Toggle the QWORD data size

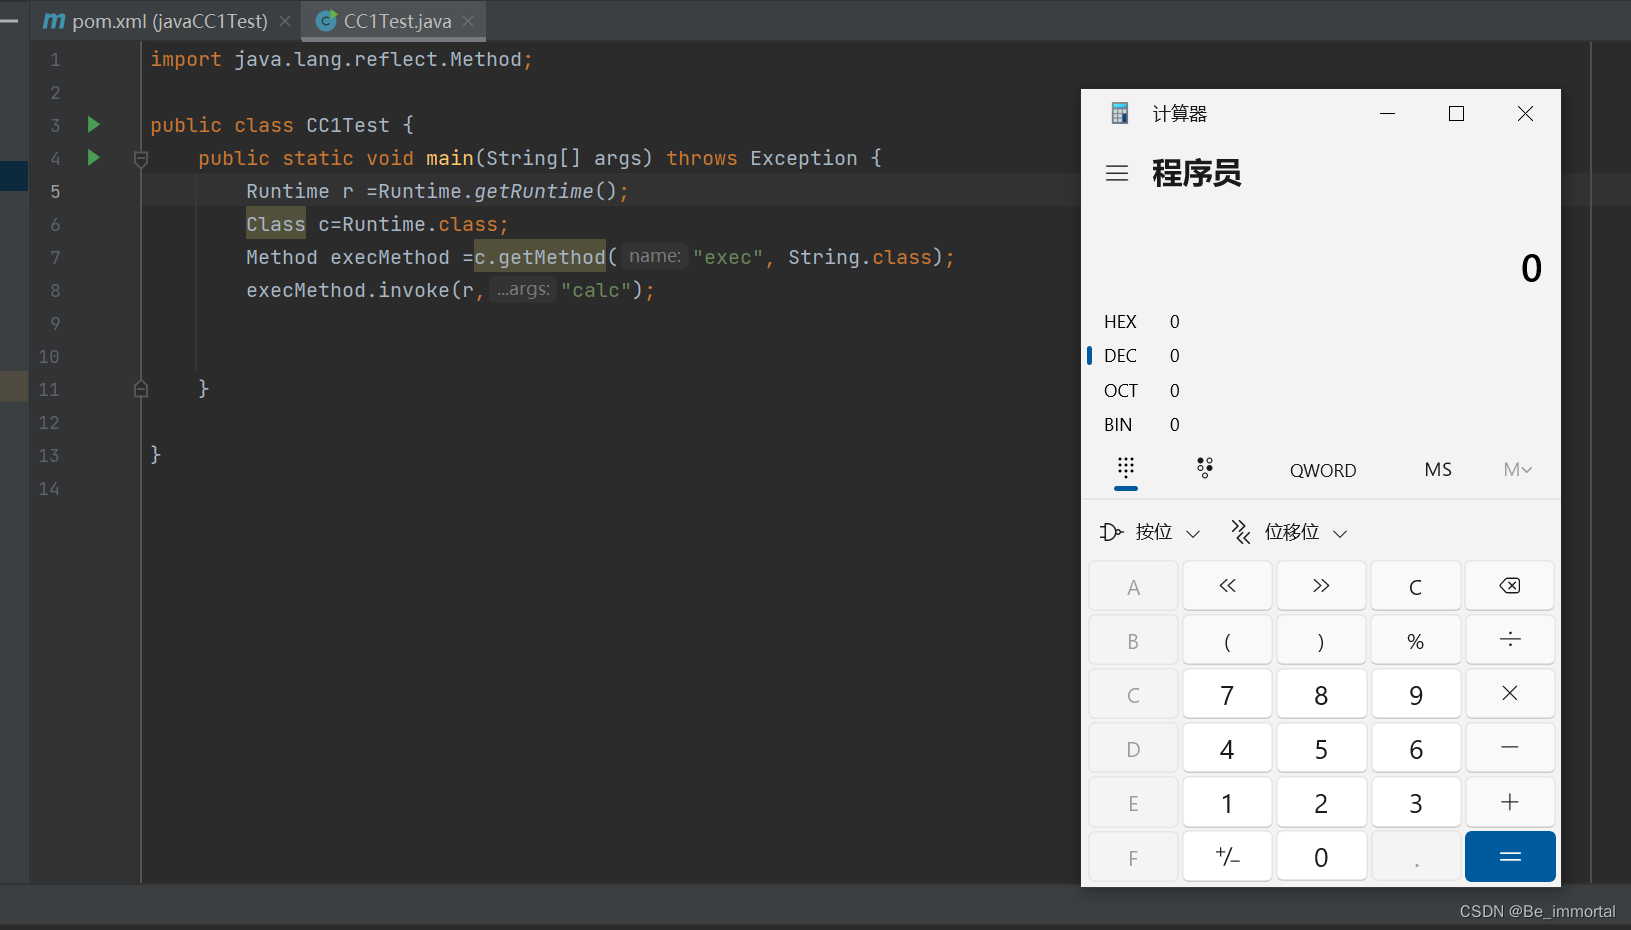[1323, 470]
